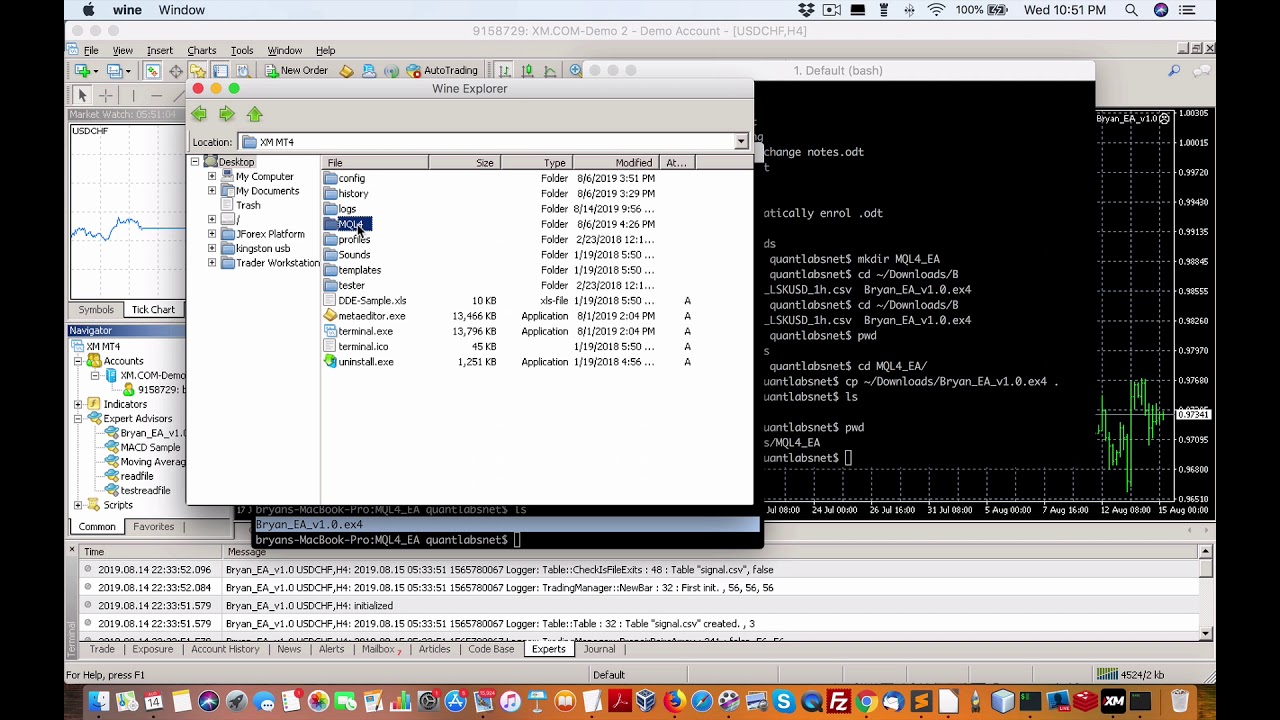
Task: Sort file list by Type column
Action: point(535,163)
